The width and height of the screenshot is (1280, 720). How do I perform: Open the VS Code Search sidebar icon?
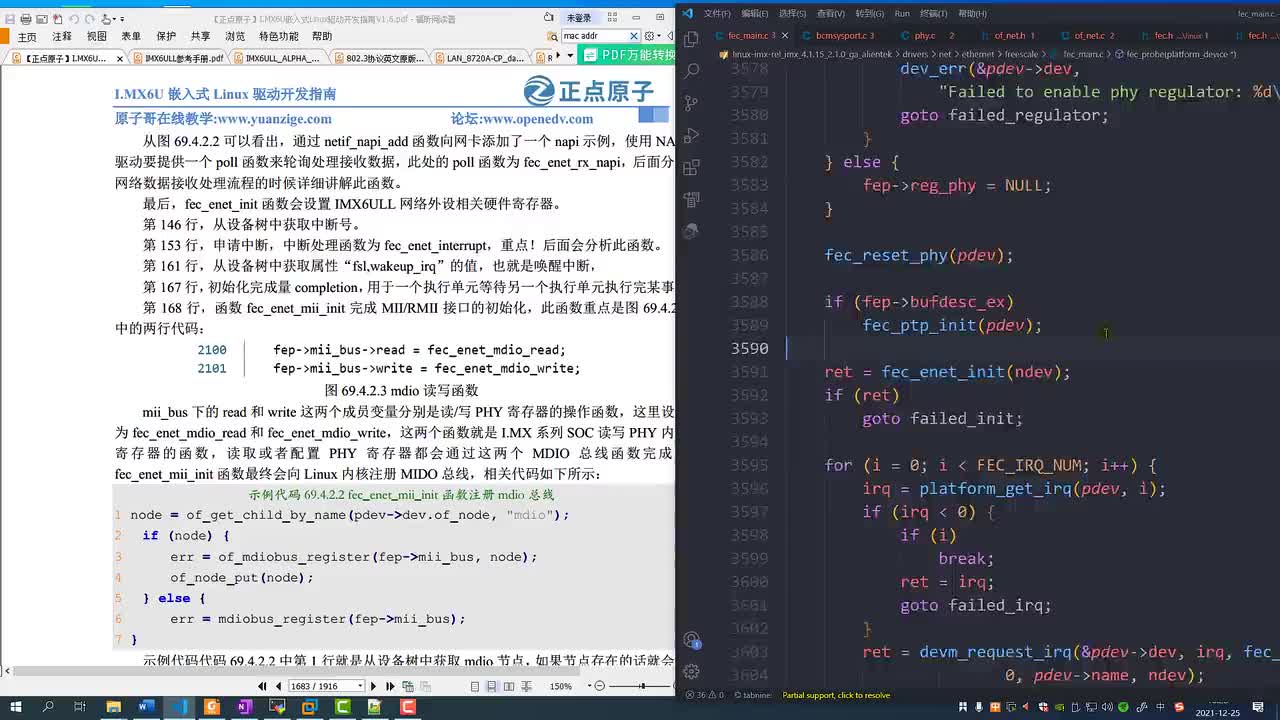[x=691, y=71]
